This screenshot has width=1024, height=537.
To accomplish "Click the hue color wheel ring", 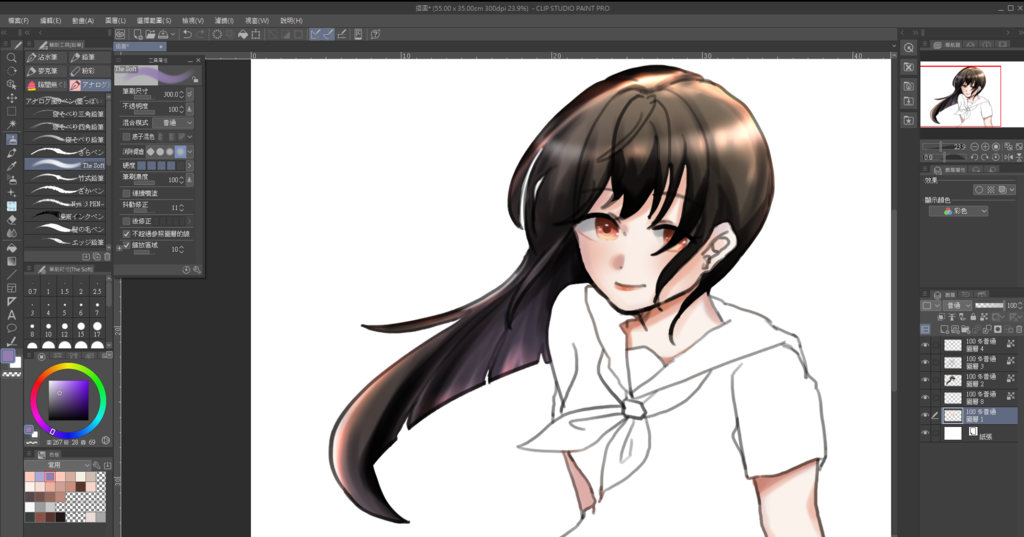I will (x=69, y=369).
